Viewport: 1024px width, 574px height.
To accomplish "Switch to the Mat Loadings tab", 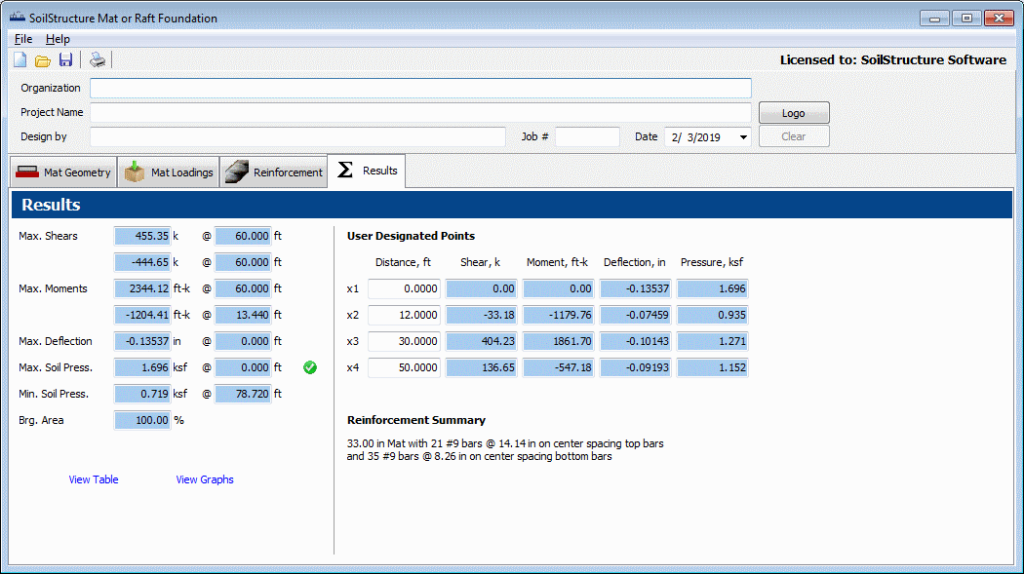I will tap(169, 172).
